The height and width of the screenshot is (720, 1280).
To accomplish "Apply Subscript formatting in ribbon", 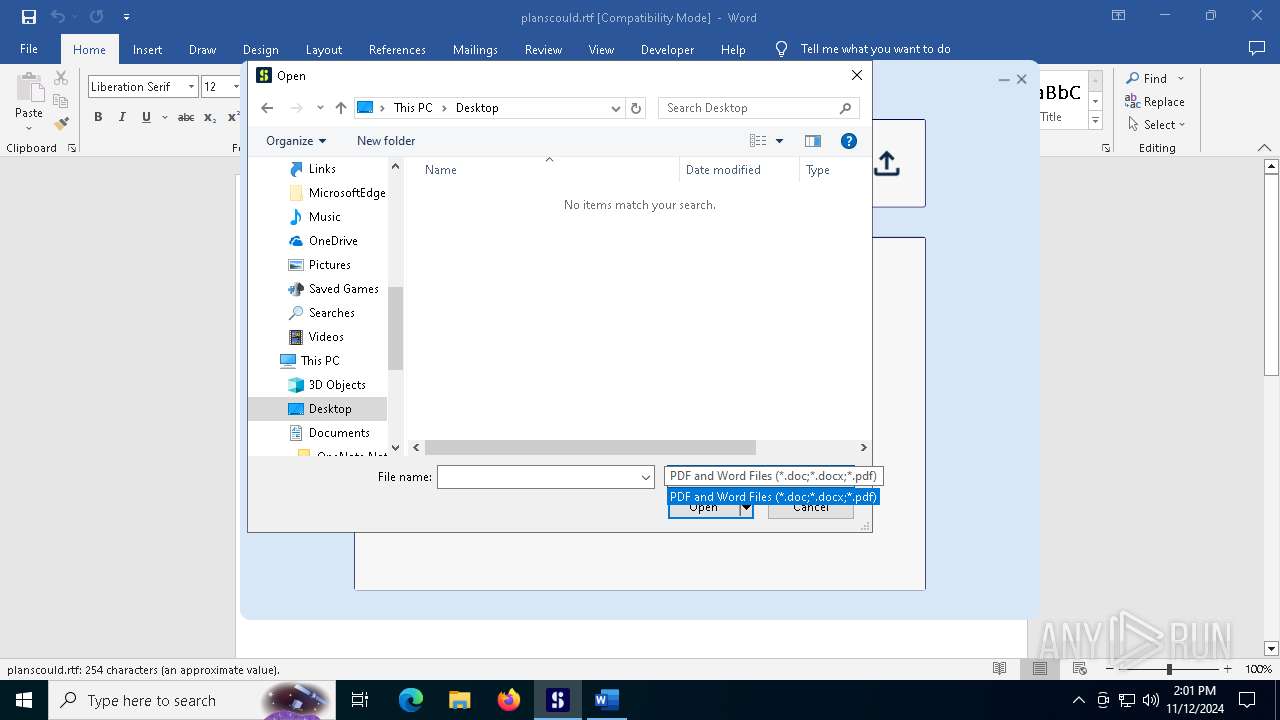I will tap(210, 117).
